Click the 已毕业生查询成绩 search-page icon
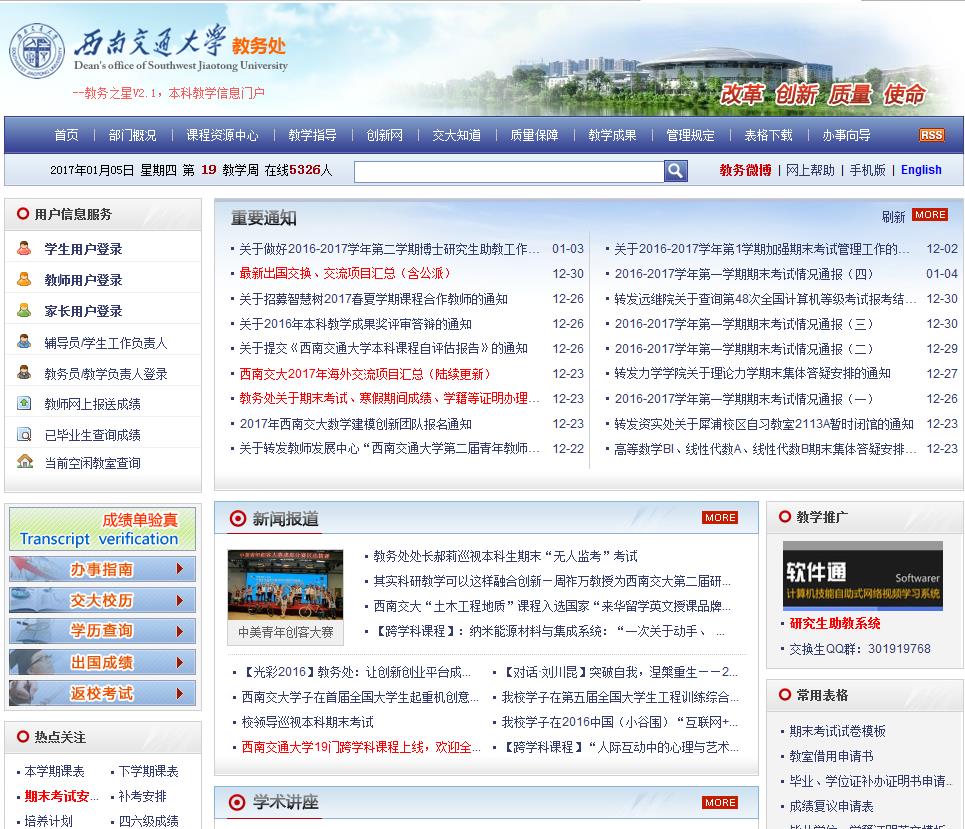965x829 pixels. coord(24,435)
